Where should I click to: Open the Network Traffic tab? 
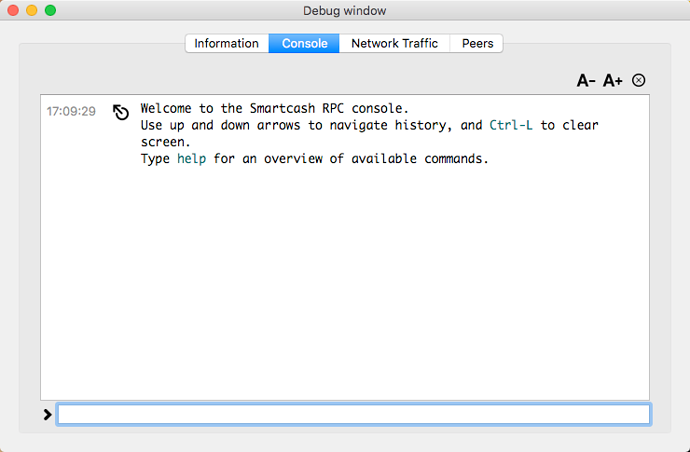point(394,43)
